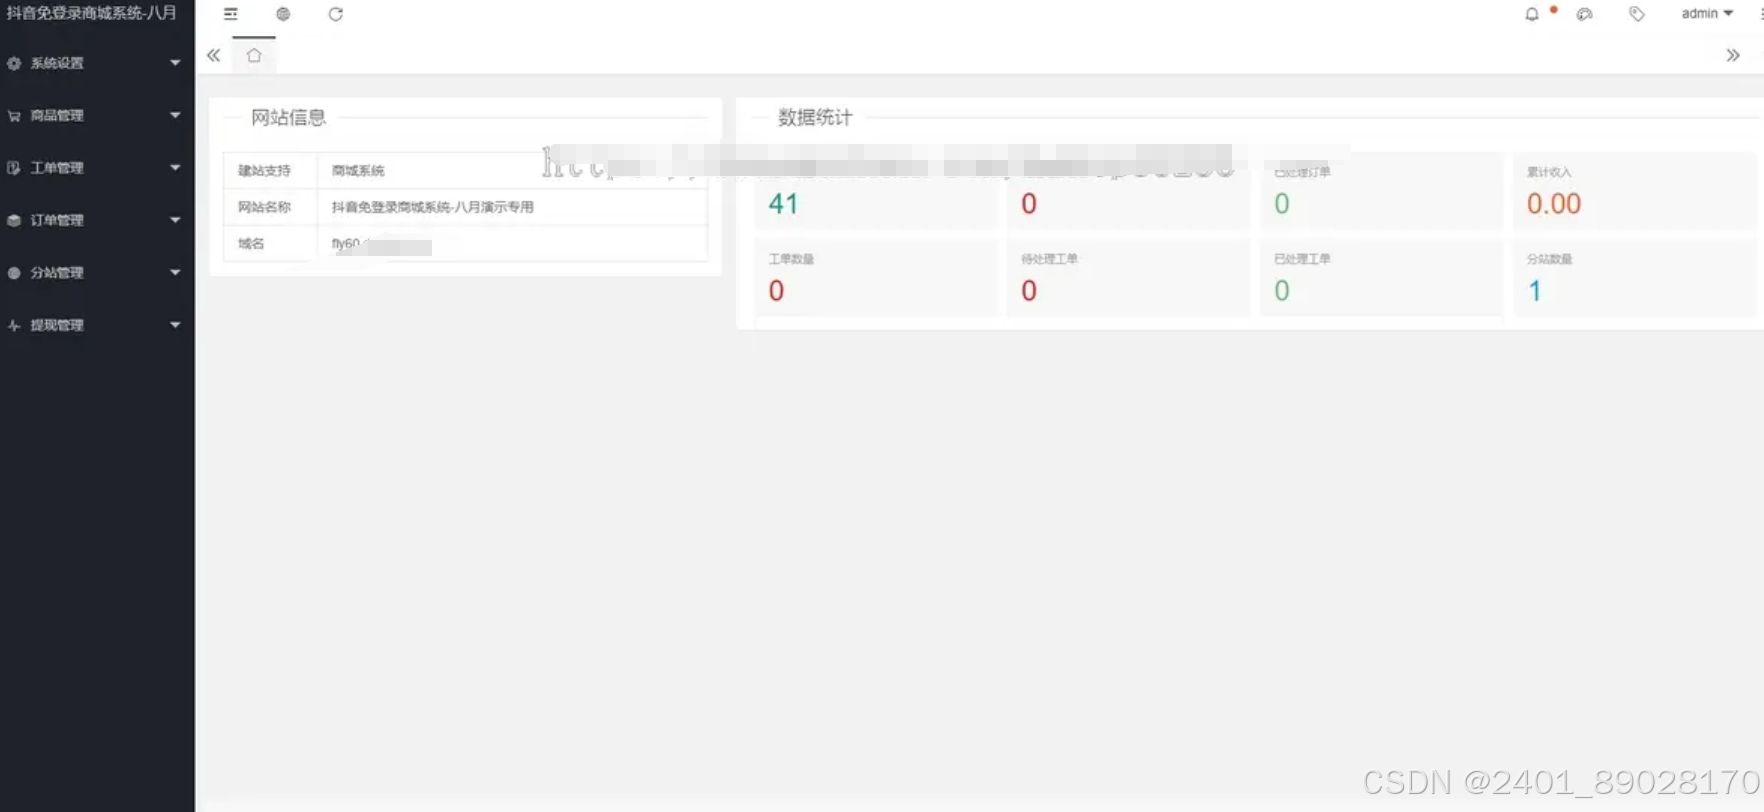Open the notification bell
1764x812 pixels.
tap(1532, 14)
